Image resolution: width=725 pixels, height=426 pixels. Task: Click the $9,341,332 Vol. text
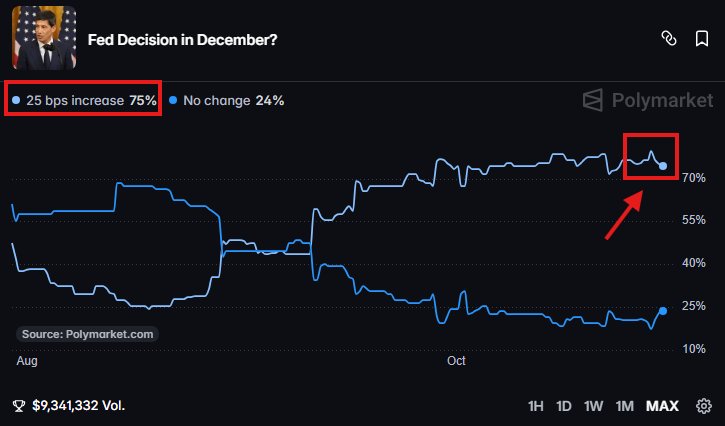pyautogui.click(x=79, y=406)
